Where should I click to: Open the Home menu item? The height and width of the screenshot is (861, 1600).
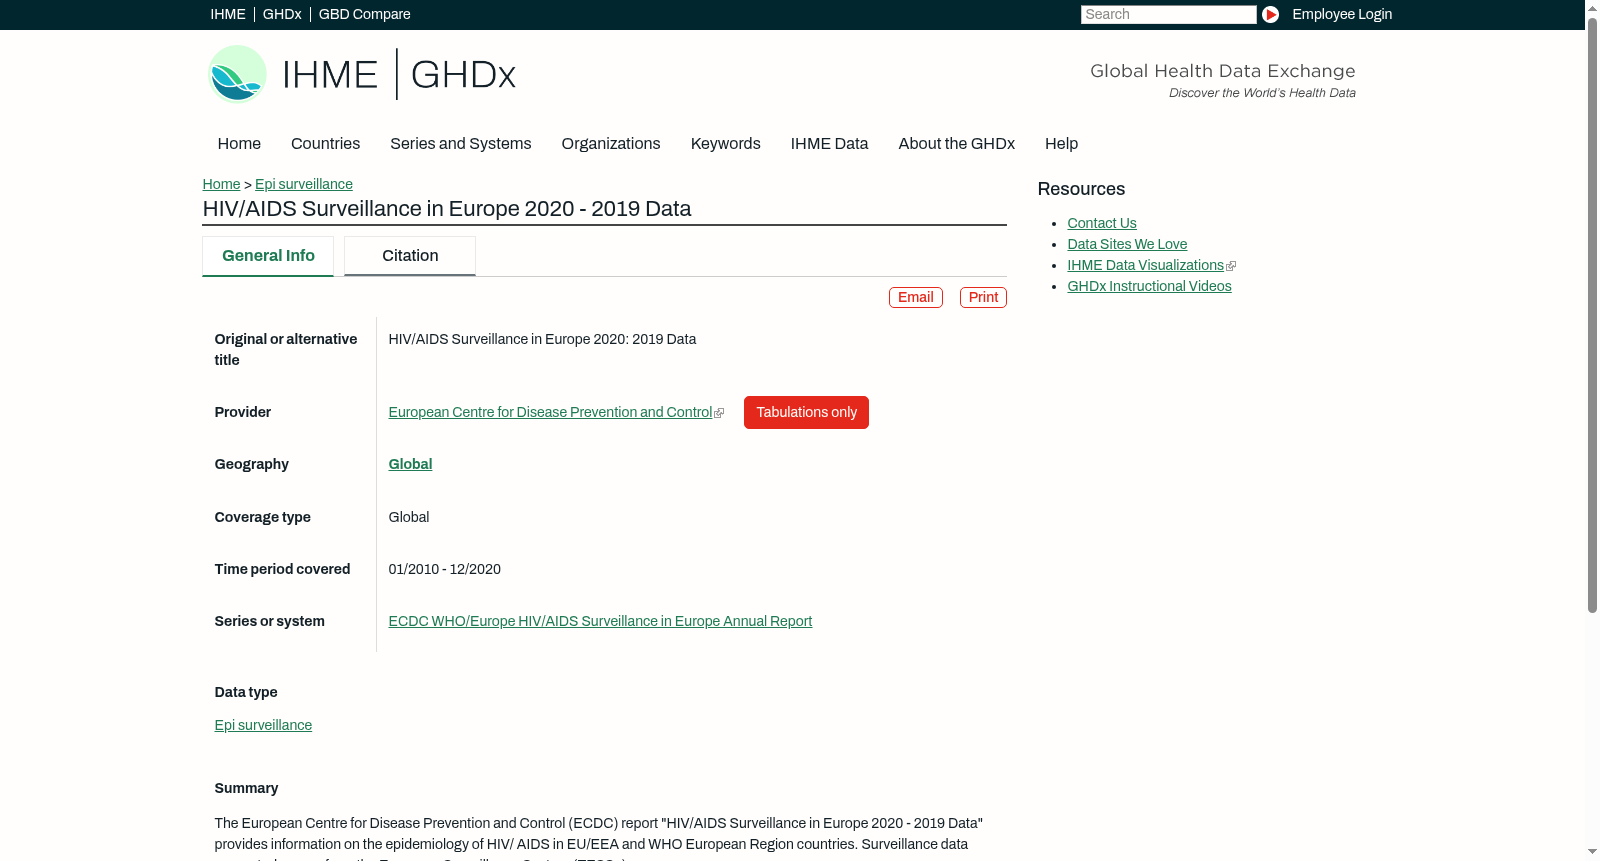[x=239, y=144]
